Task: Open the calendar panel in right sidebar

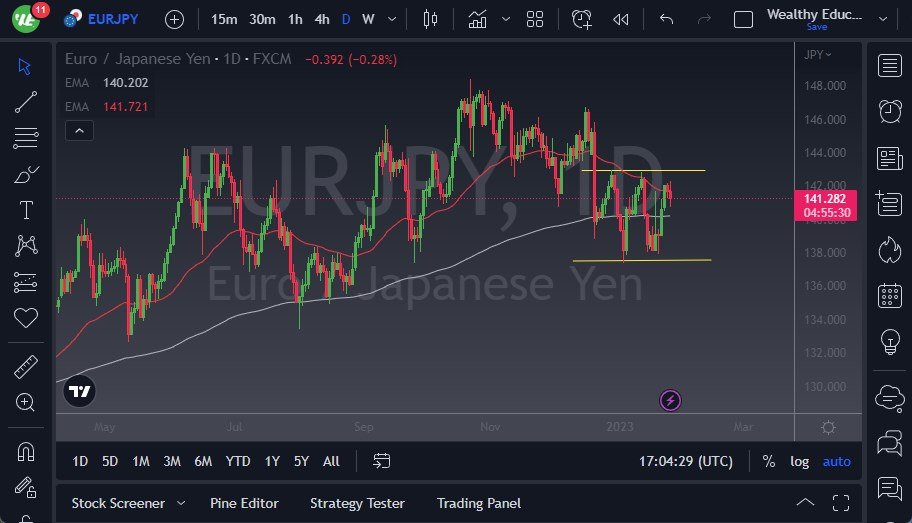Action: 888,296
